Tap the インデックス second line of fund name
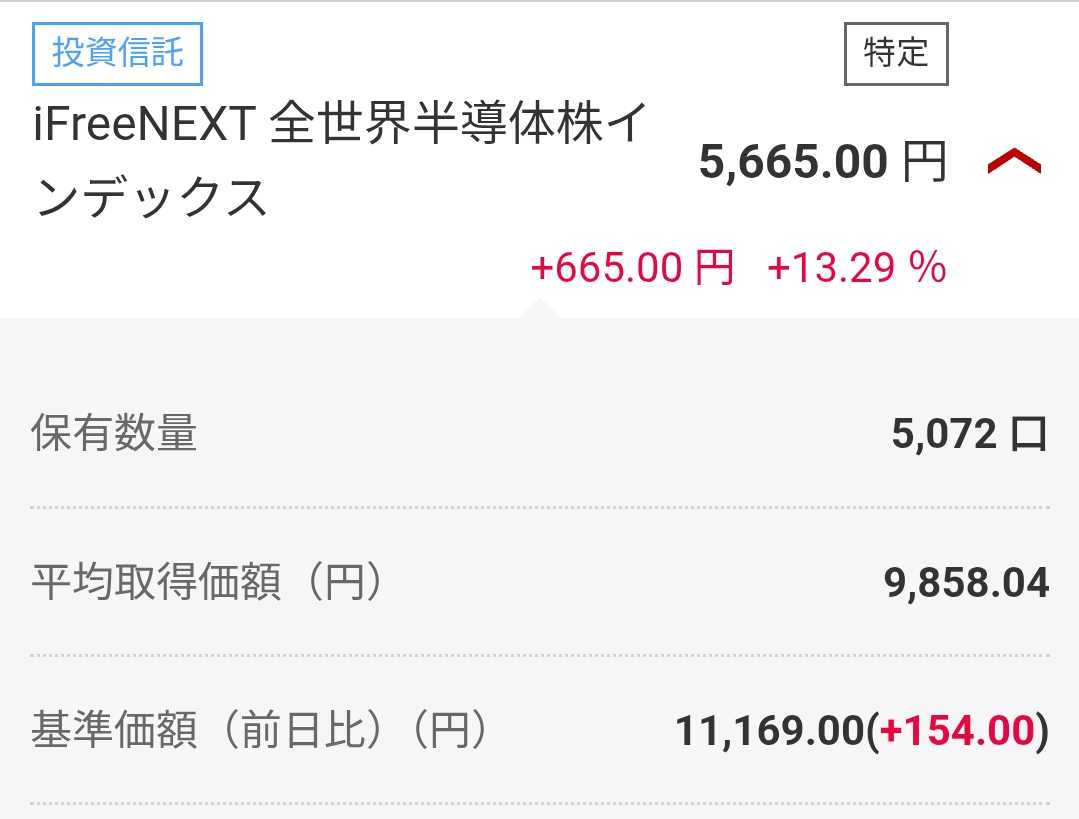Screen dimensions: 1079x819 coord(151,197)
